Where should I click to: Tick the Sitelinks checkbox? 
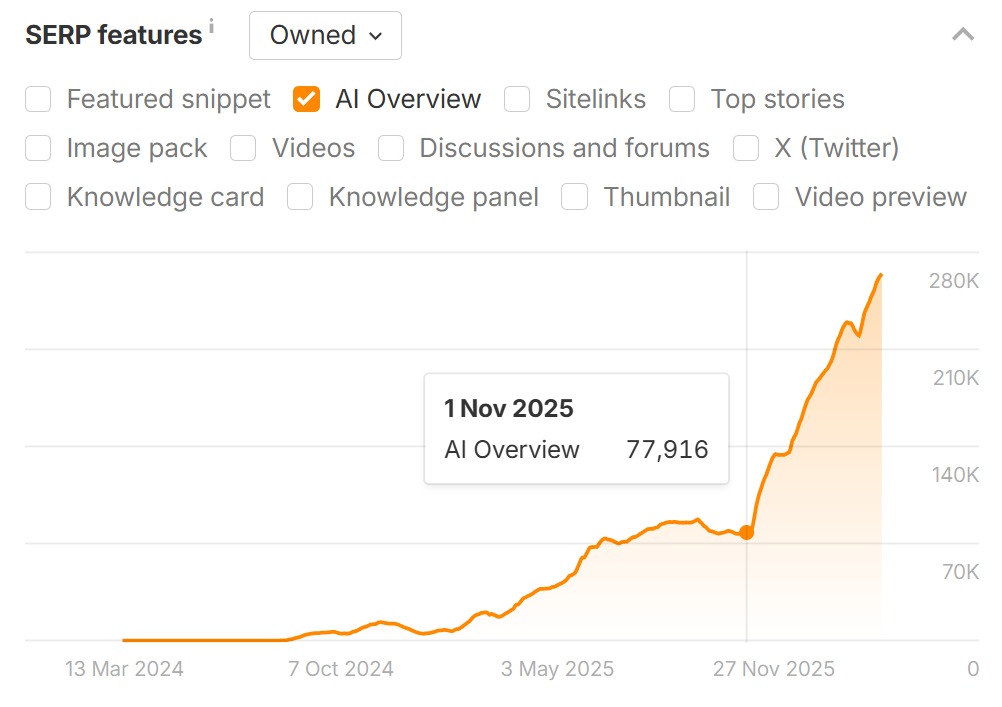[517, 99]
